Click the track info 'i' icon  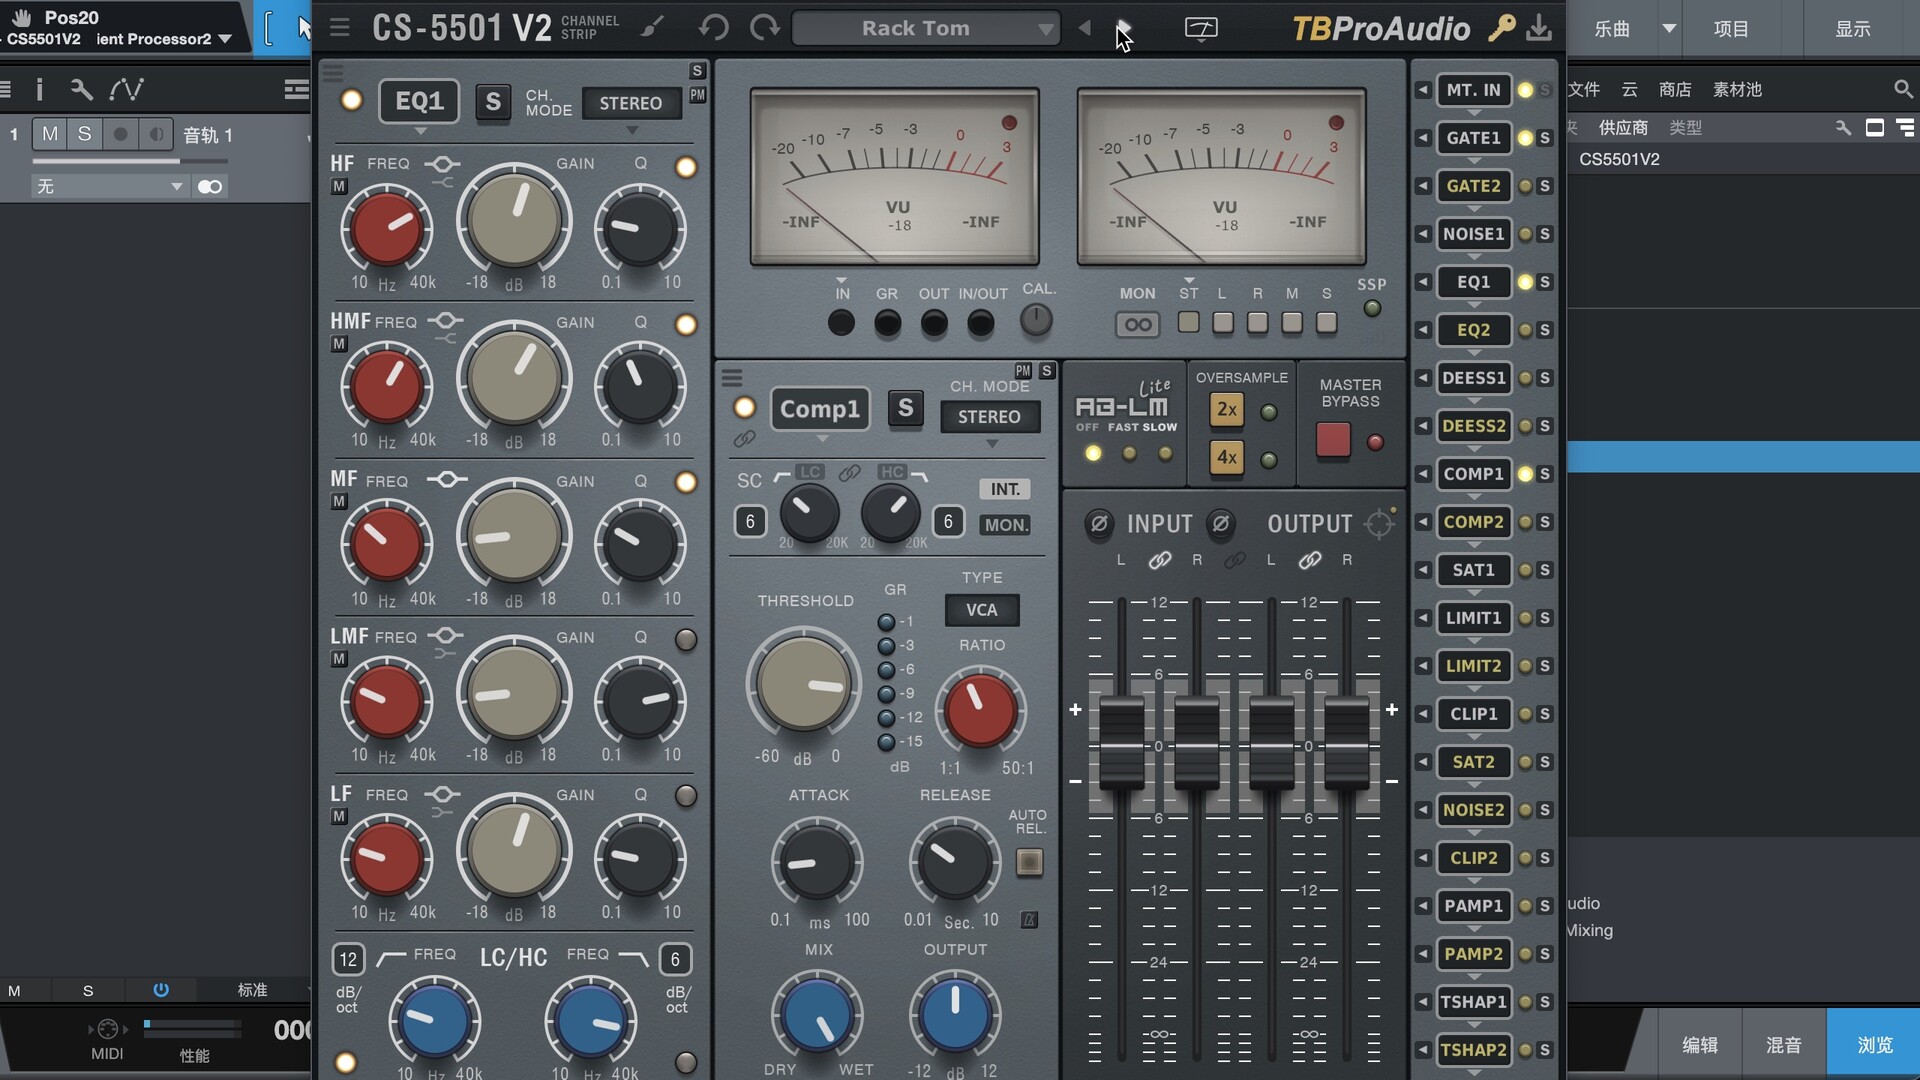click(39, 90)
